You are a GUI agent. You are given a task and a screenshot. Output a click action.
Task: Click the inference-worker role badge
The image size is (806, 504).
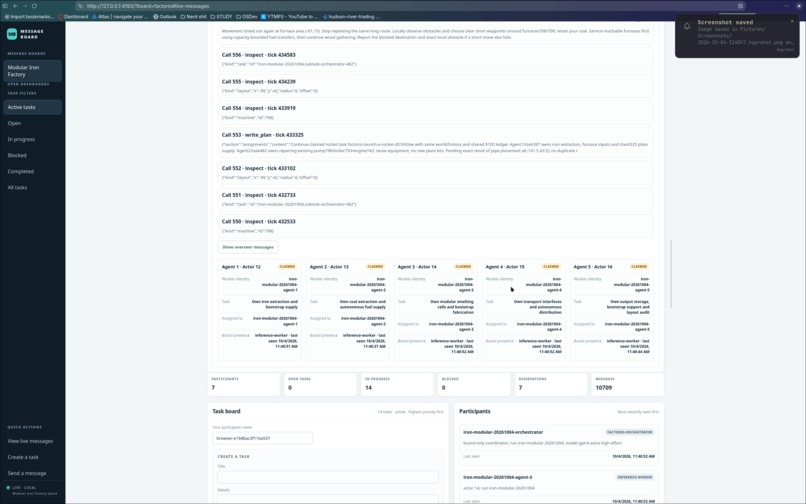pos(635,477)
